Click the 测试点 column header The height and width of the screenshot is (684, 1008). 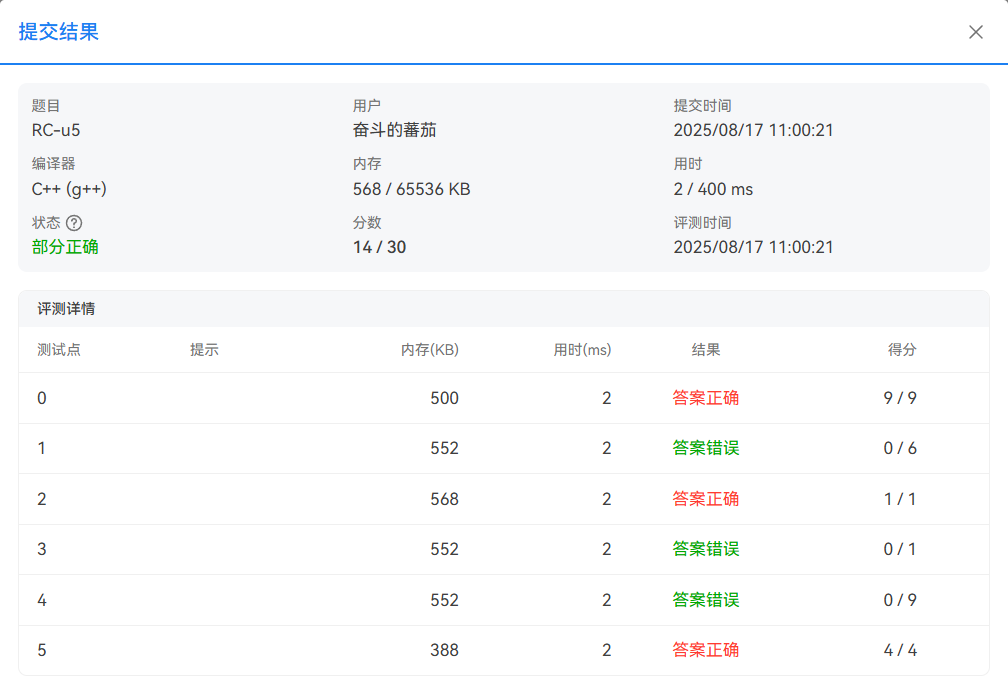pos(58,350)
